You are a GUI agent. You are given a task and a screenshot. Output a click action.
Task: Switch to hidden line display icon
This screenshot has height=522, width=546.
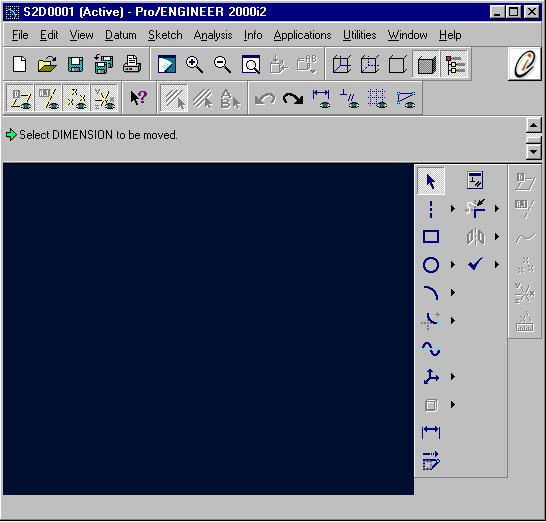(370, 64)
